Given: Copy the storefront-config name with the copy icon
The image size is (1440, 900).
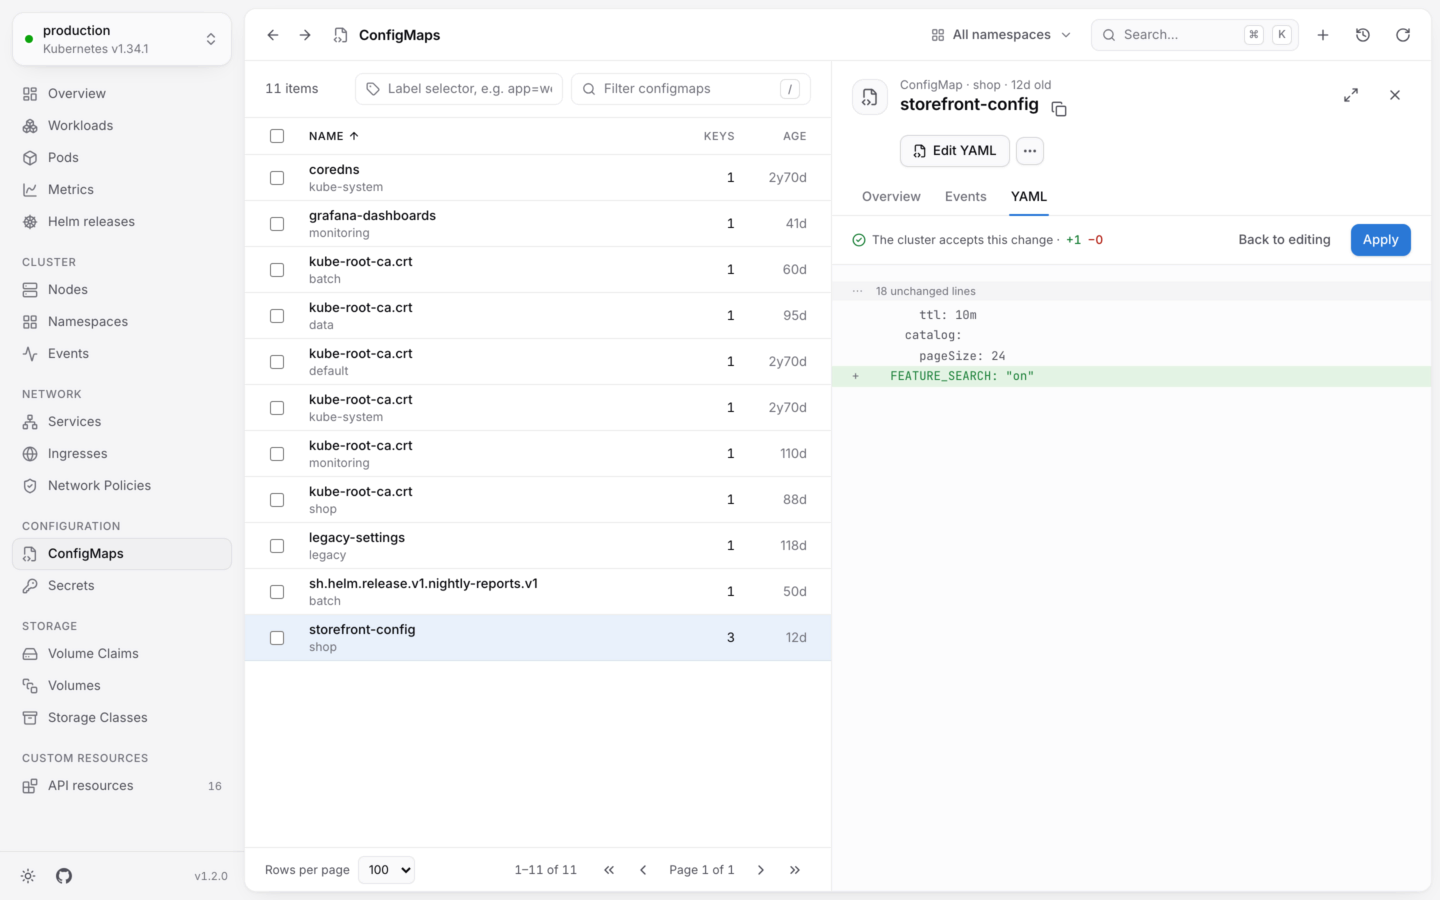Looking at the screenshot, I should click(1059, 109).
